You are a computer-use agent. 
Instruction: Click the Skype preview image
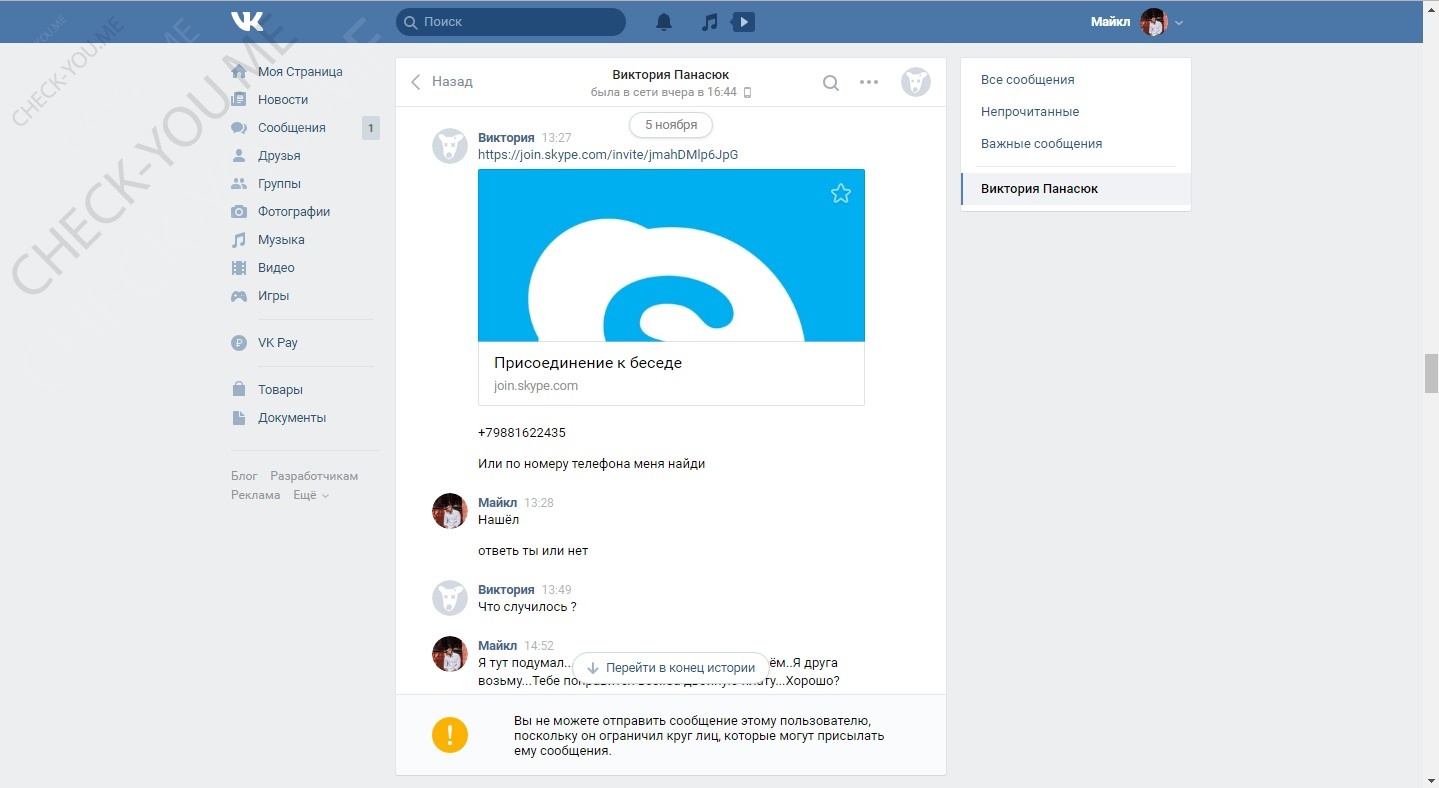point(671,255)
